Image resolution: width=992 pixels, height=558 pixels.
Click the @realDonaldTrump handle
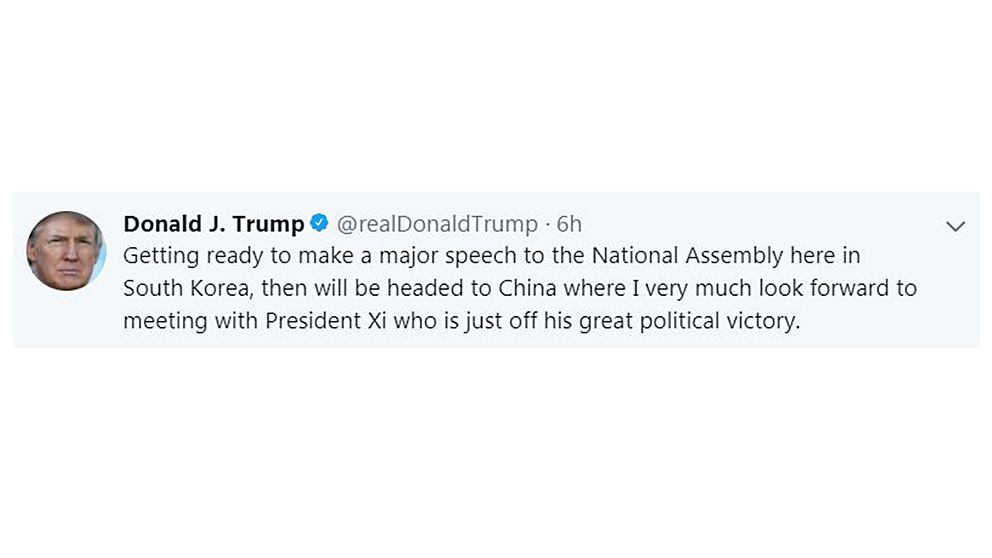pos(437,224)
